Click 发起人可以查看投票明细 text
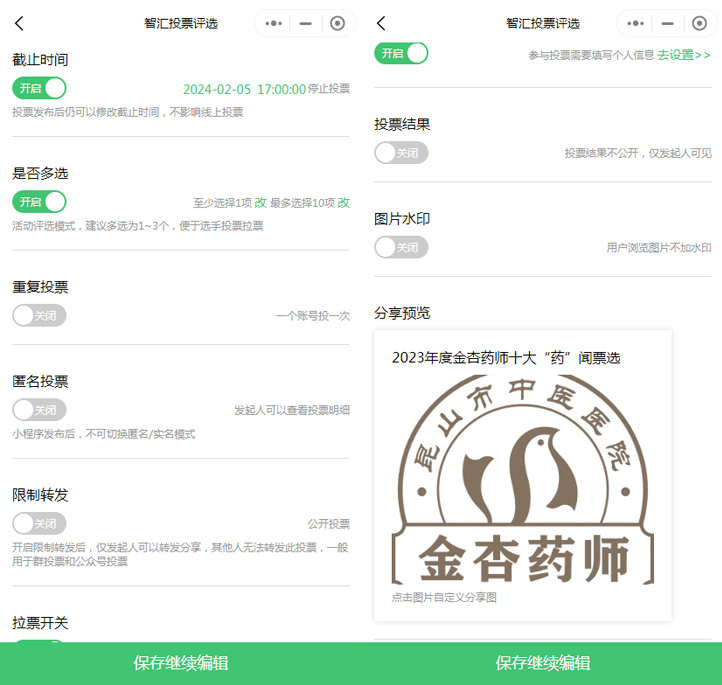 pyautogui.click(x=292, y=410)
